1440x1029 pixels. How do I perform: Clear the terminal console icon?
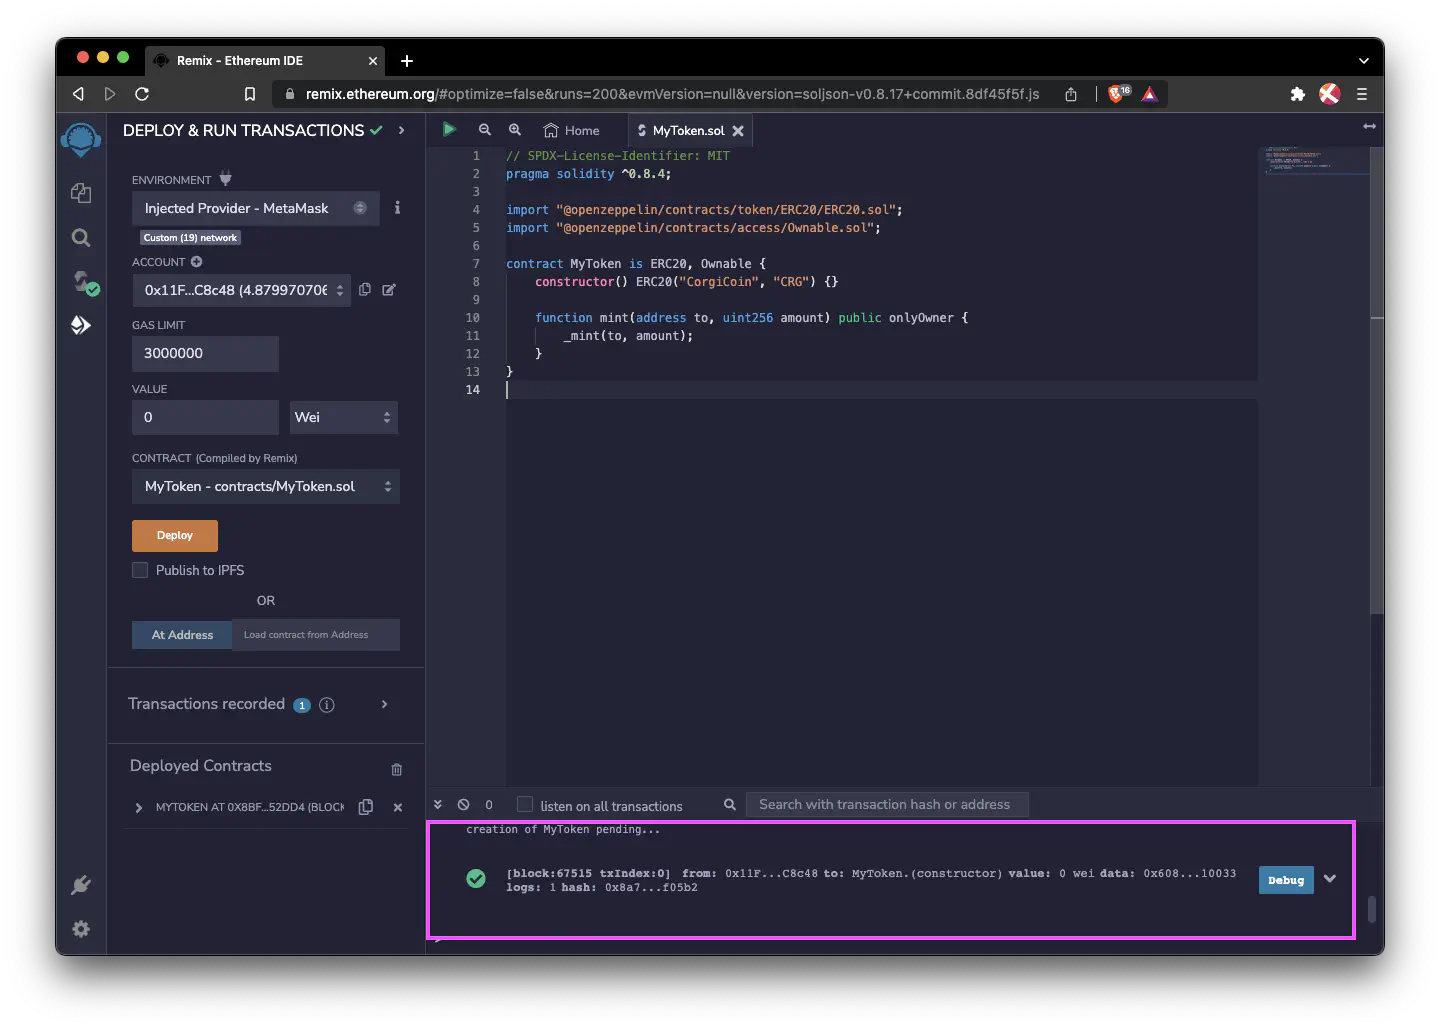[x=464, y=804]
